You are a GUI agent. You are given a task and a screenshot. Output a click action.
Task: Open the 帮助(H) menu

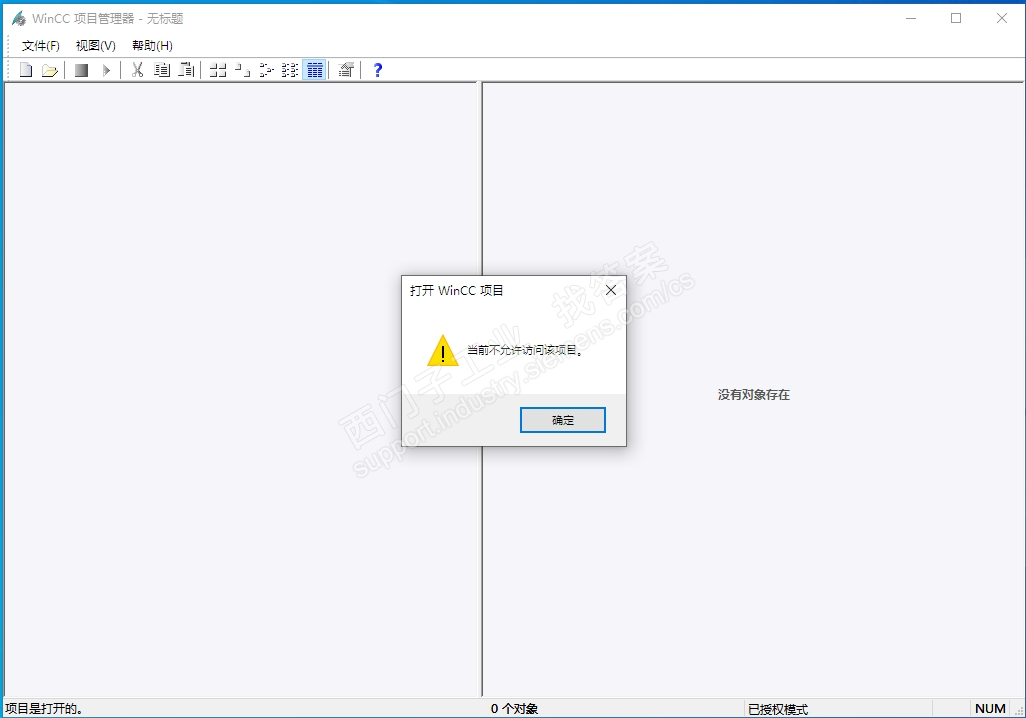pos(152,45)
